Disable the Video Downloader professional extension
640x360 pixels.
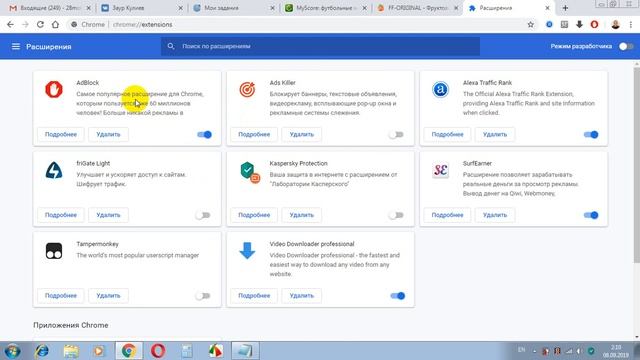coord(397,296)
